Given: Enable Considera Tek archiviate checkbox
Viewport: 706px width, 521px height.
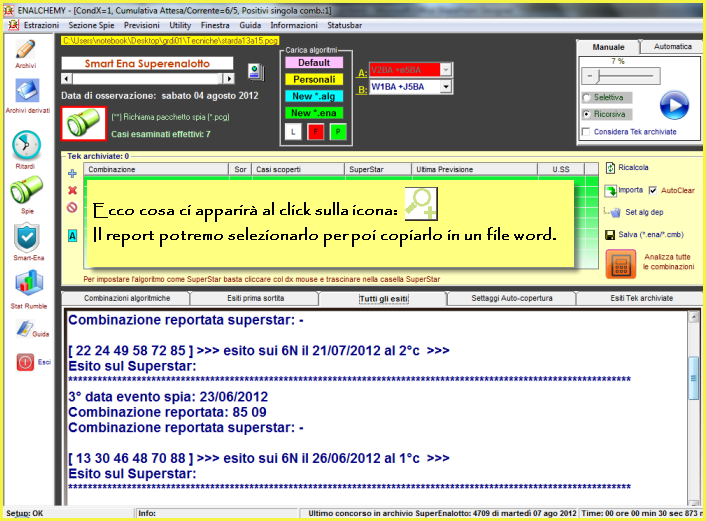Looking at the screenshot, I should pyautogui.click(x=586, y=132).
